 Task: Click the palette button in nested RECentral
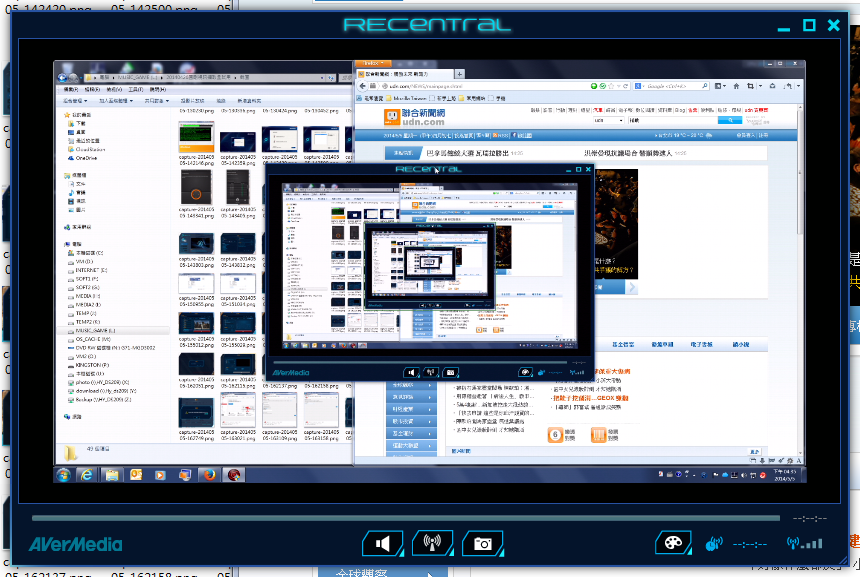coord(525,372)
